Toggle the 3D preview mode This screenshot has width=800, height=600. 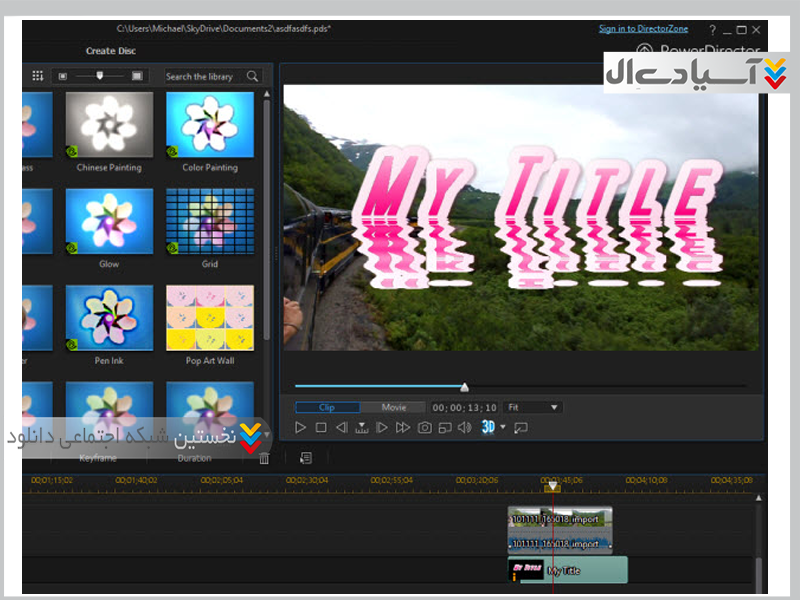coord(488,427)
